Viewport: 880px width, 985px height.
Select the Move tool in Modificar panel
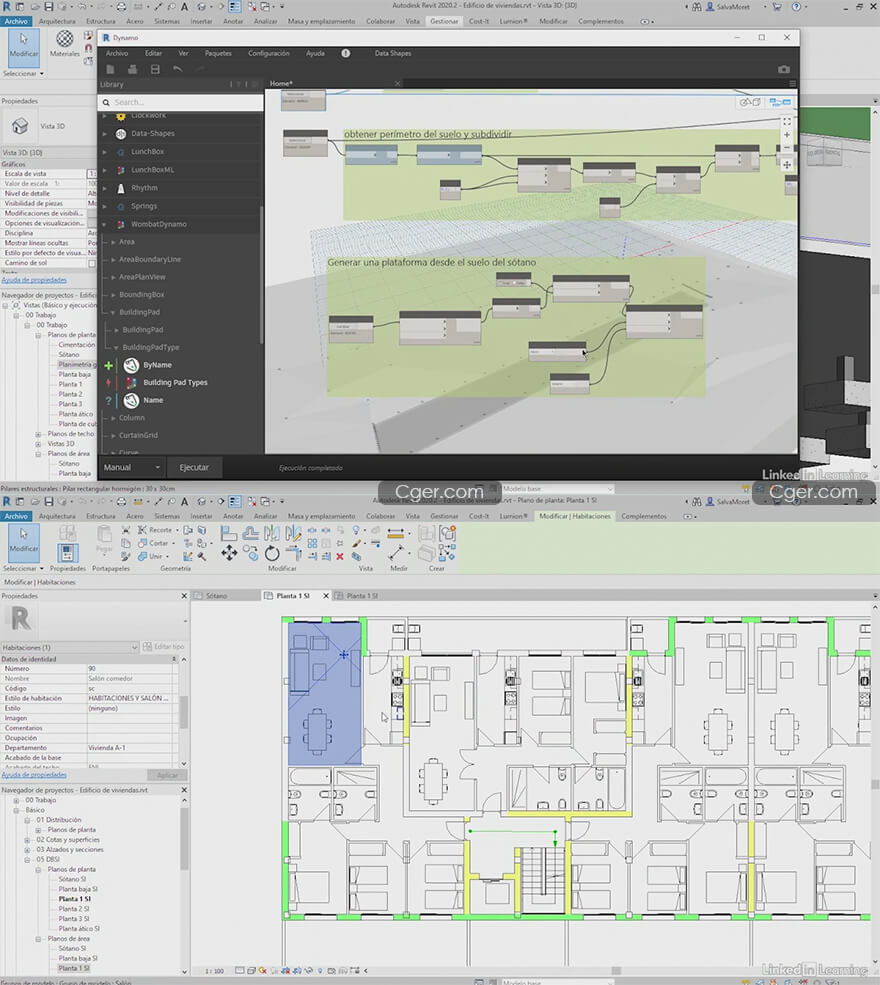point(229,553)
